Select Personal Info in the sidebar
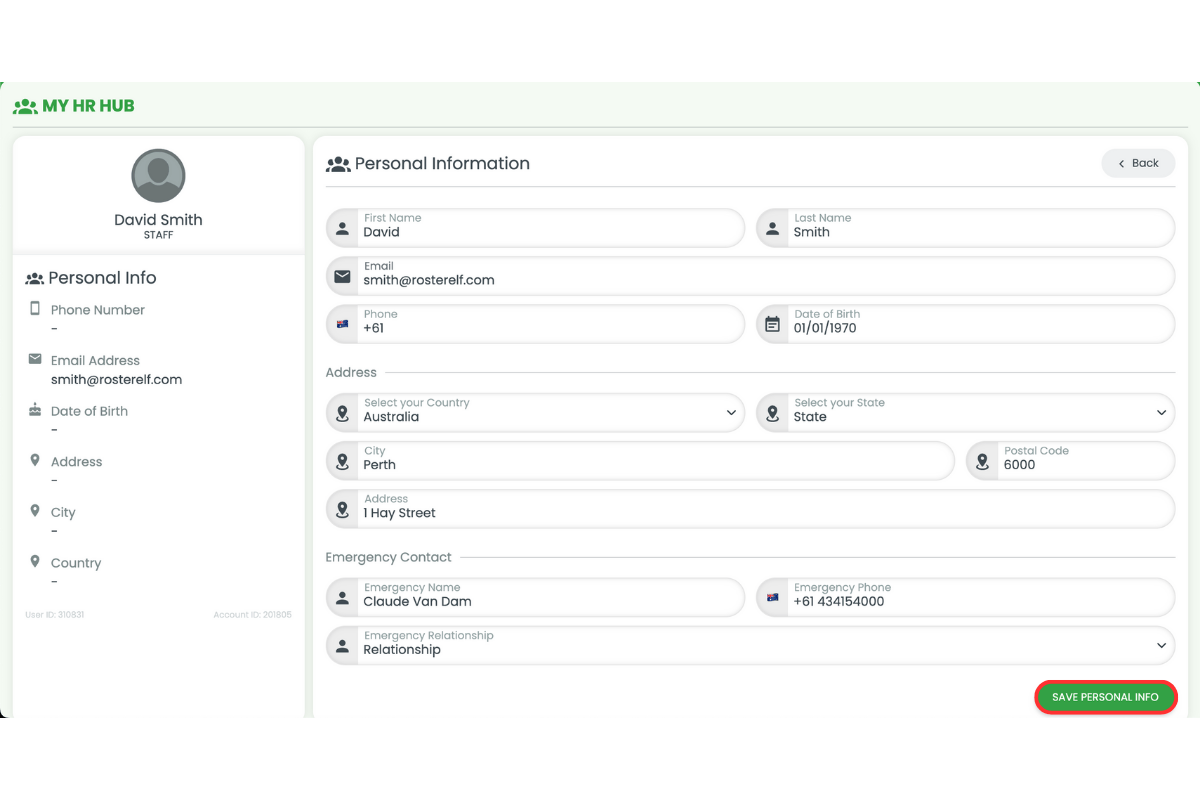Viewport: 1200px width, 800px height. [94, 278]
